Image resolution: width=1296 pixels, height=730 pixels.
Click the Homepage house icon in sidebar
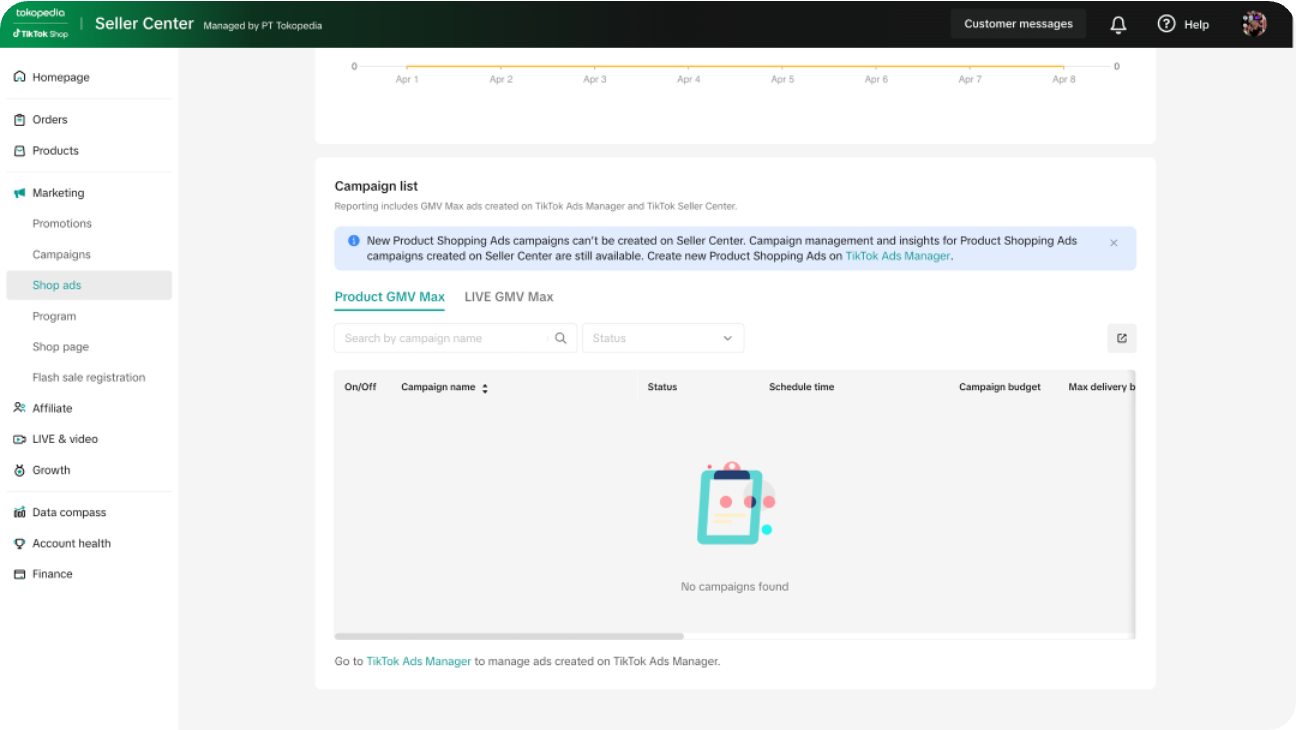pos(19,77)
